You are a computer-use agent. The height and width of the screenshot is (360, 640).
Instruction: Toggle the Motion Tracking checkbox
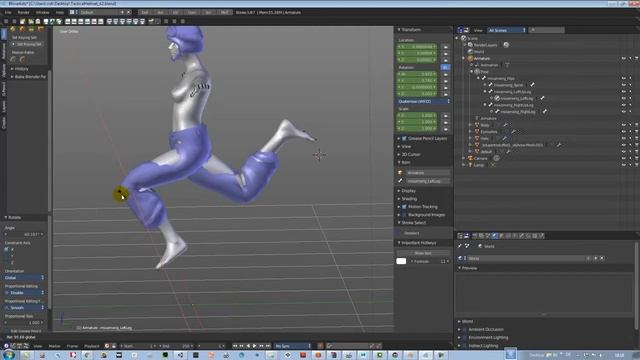[x=404, y=207]
